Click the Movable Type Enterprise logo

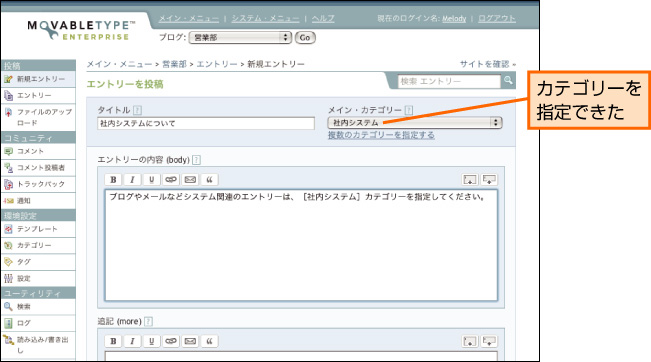81,30
